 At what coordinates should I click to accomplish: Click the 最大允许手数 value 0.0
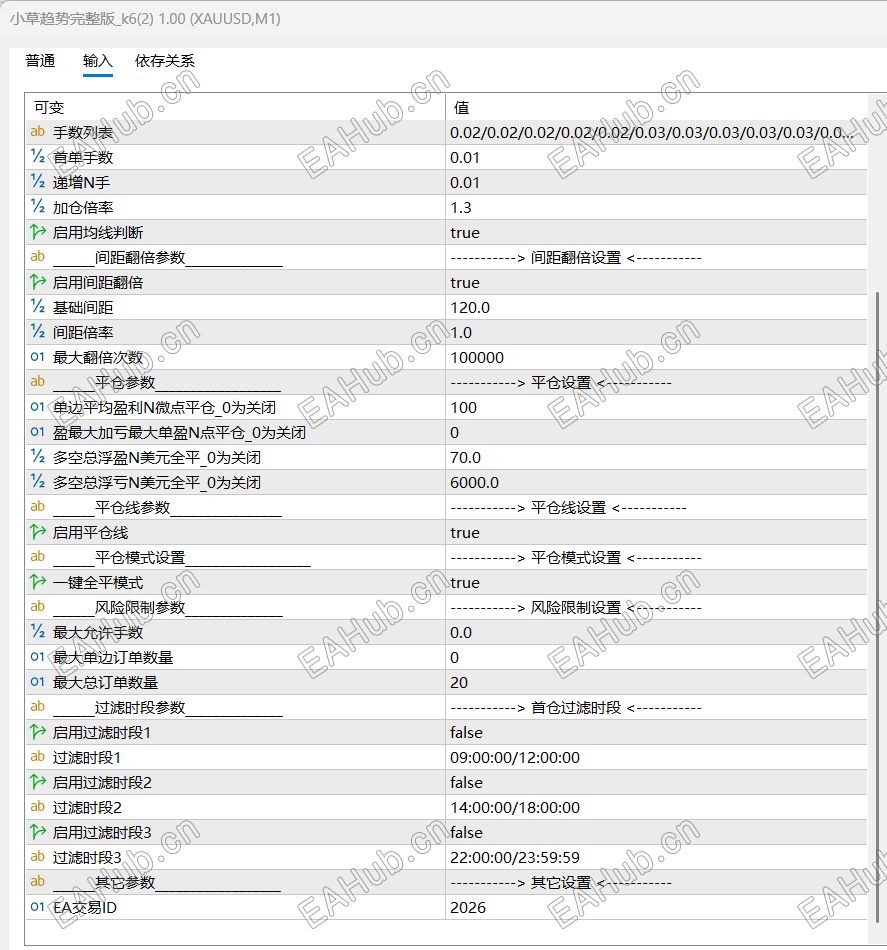(x=461, y=633)
